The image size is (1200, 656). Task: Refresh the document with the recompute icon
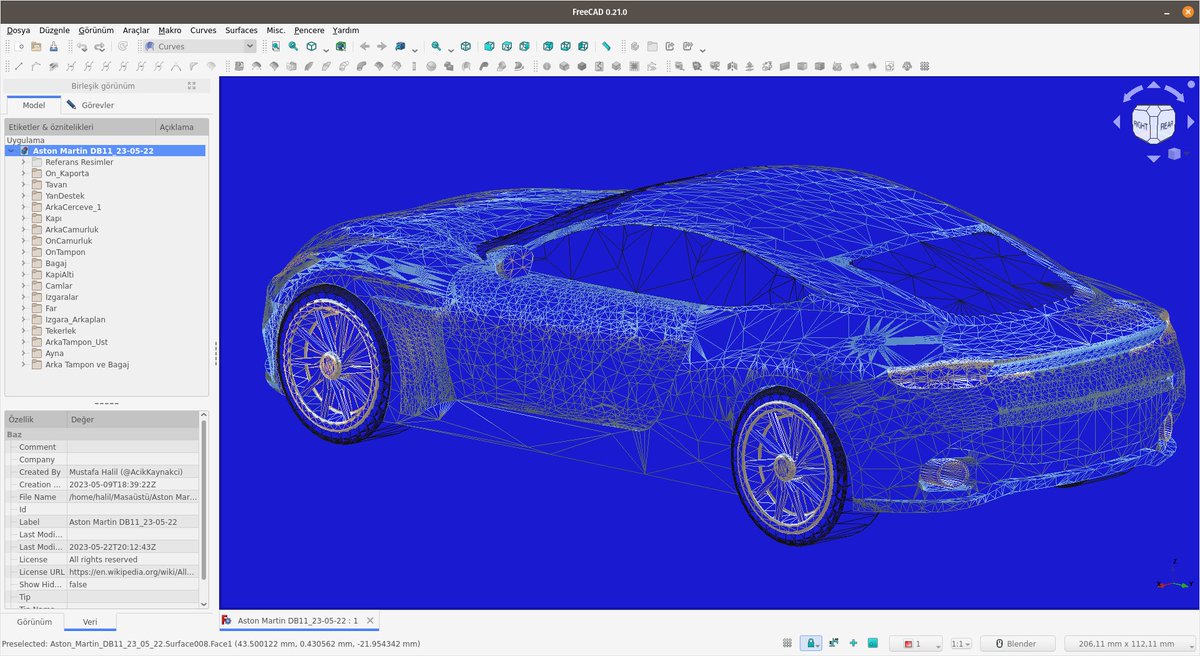pos(122,46)
